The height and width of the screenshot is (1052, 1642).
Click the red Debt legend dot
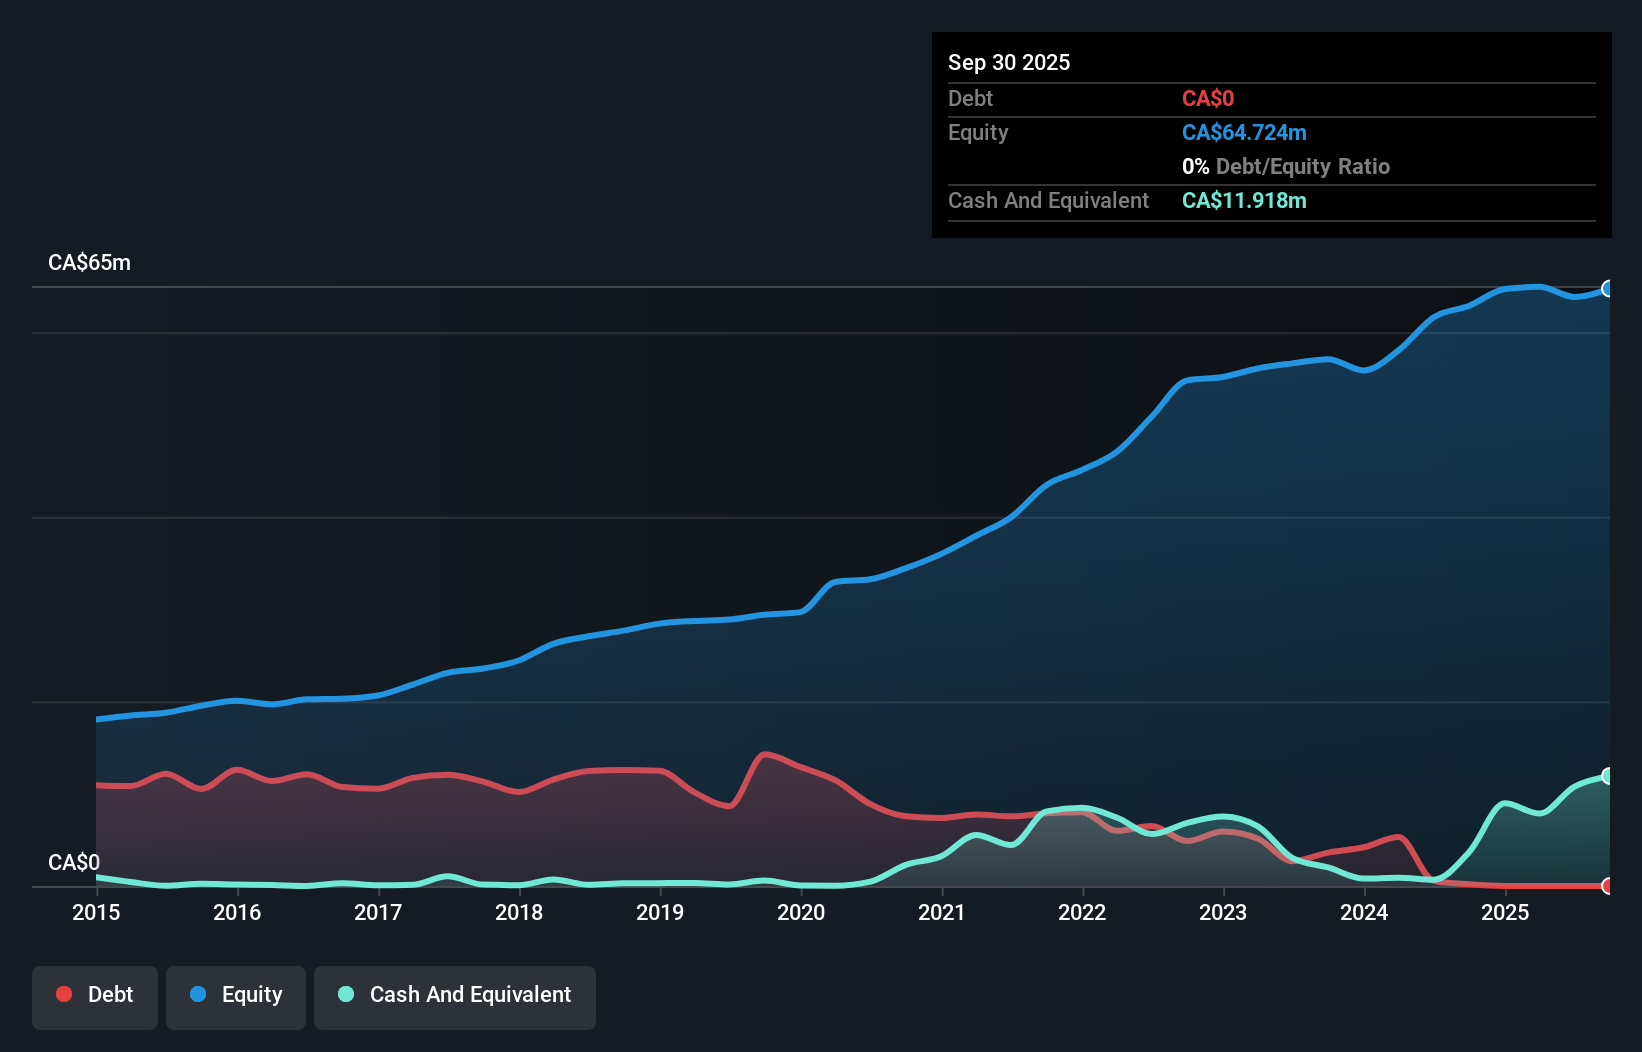click(x=64, y=994)
